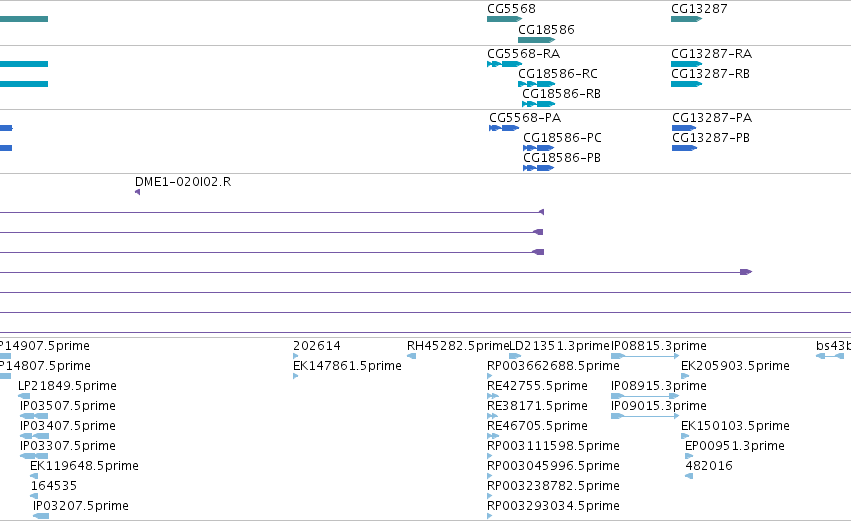The width and height of the screenshot is (851, 521).
Task: Open EST label RE42755.5prime
Action: click(537, 386)
